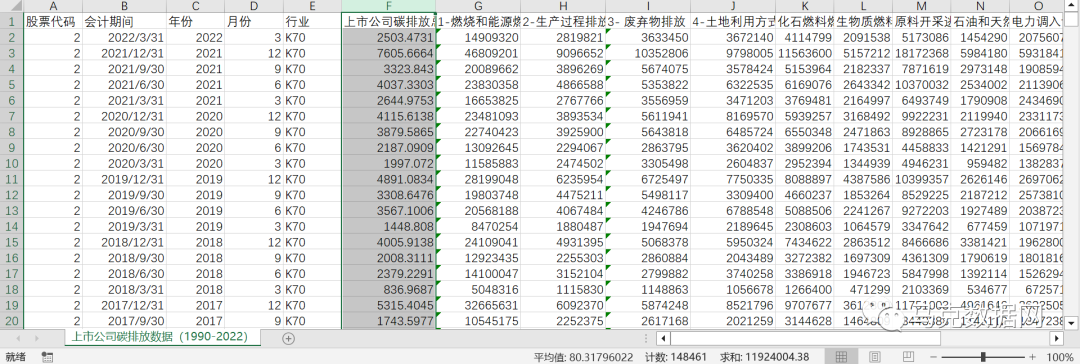The image size is (1080, 364).
Task: Select cell with value 46809201
Action: click(x=479, y=52)
